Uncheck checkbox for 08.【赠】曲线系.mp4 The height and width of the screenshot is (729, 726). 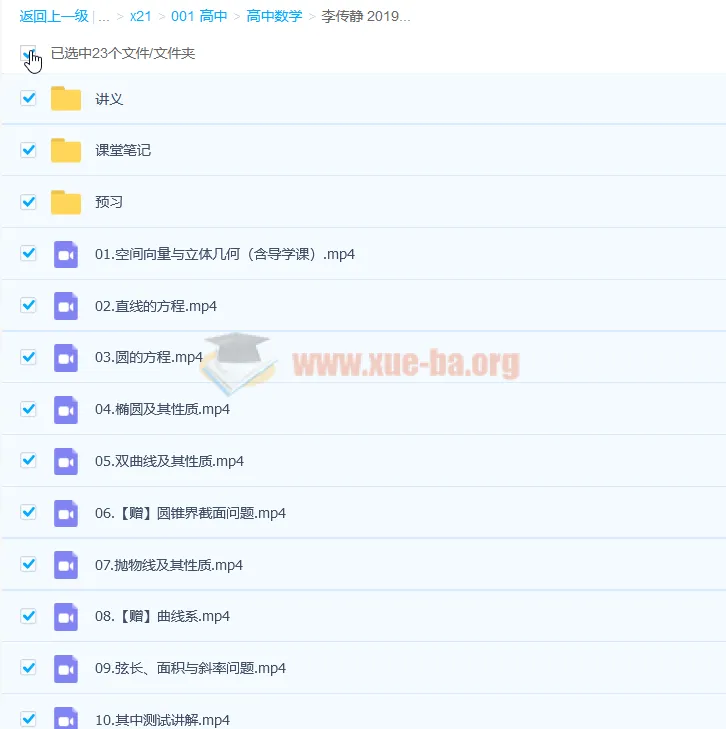click(28, 616)
